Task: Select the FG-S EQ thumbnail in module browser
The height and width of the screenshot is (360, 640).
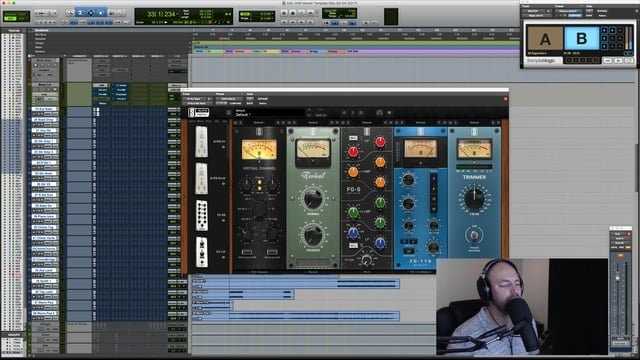Action: click(x=201, y=215)
